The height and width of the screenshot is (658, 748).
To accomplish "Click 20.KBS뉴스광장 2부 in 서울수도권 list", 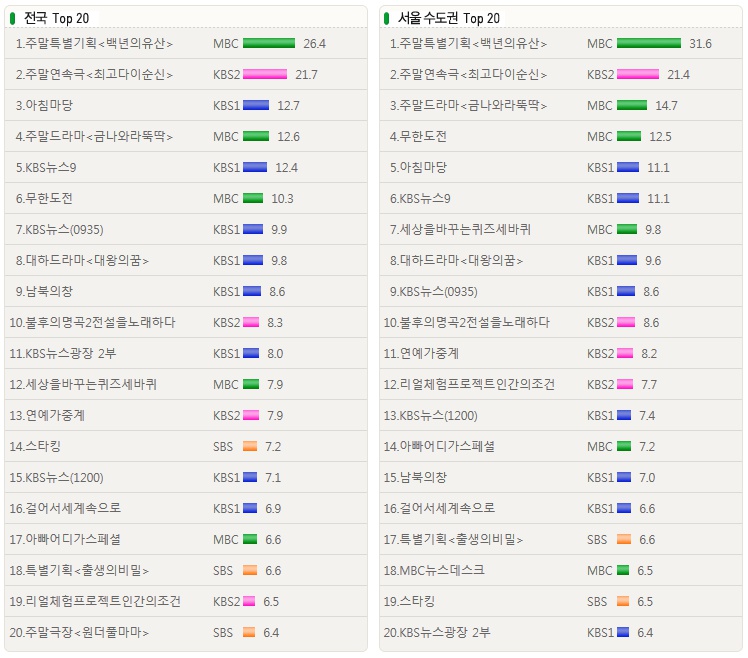I will (436, 633).
